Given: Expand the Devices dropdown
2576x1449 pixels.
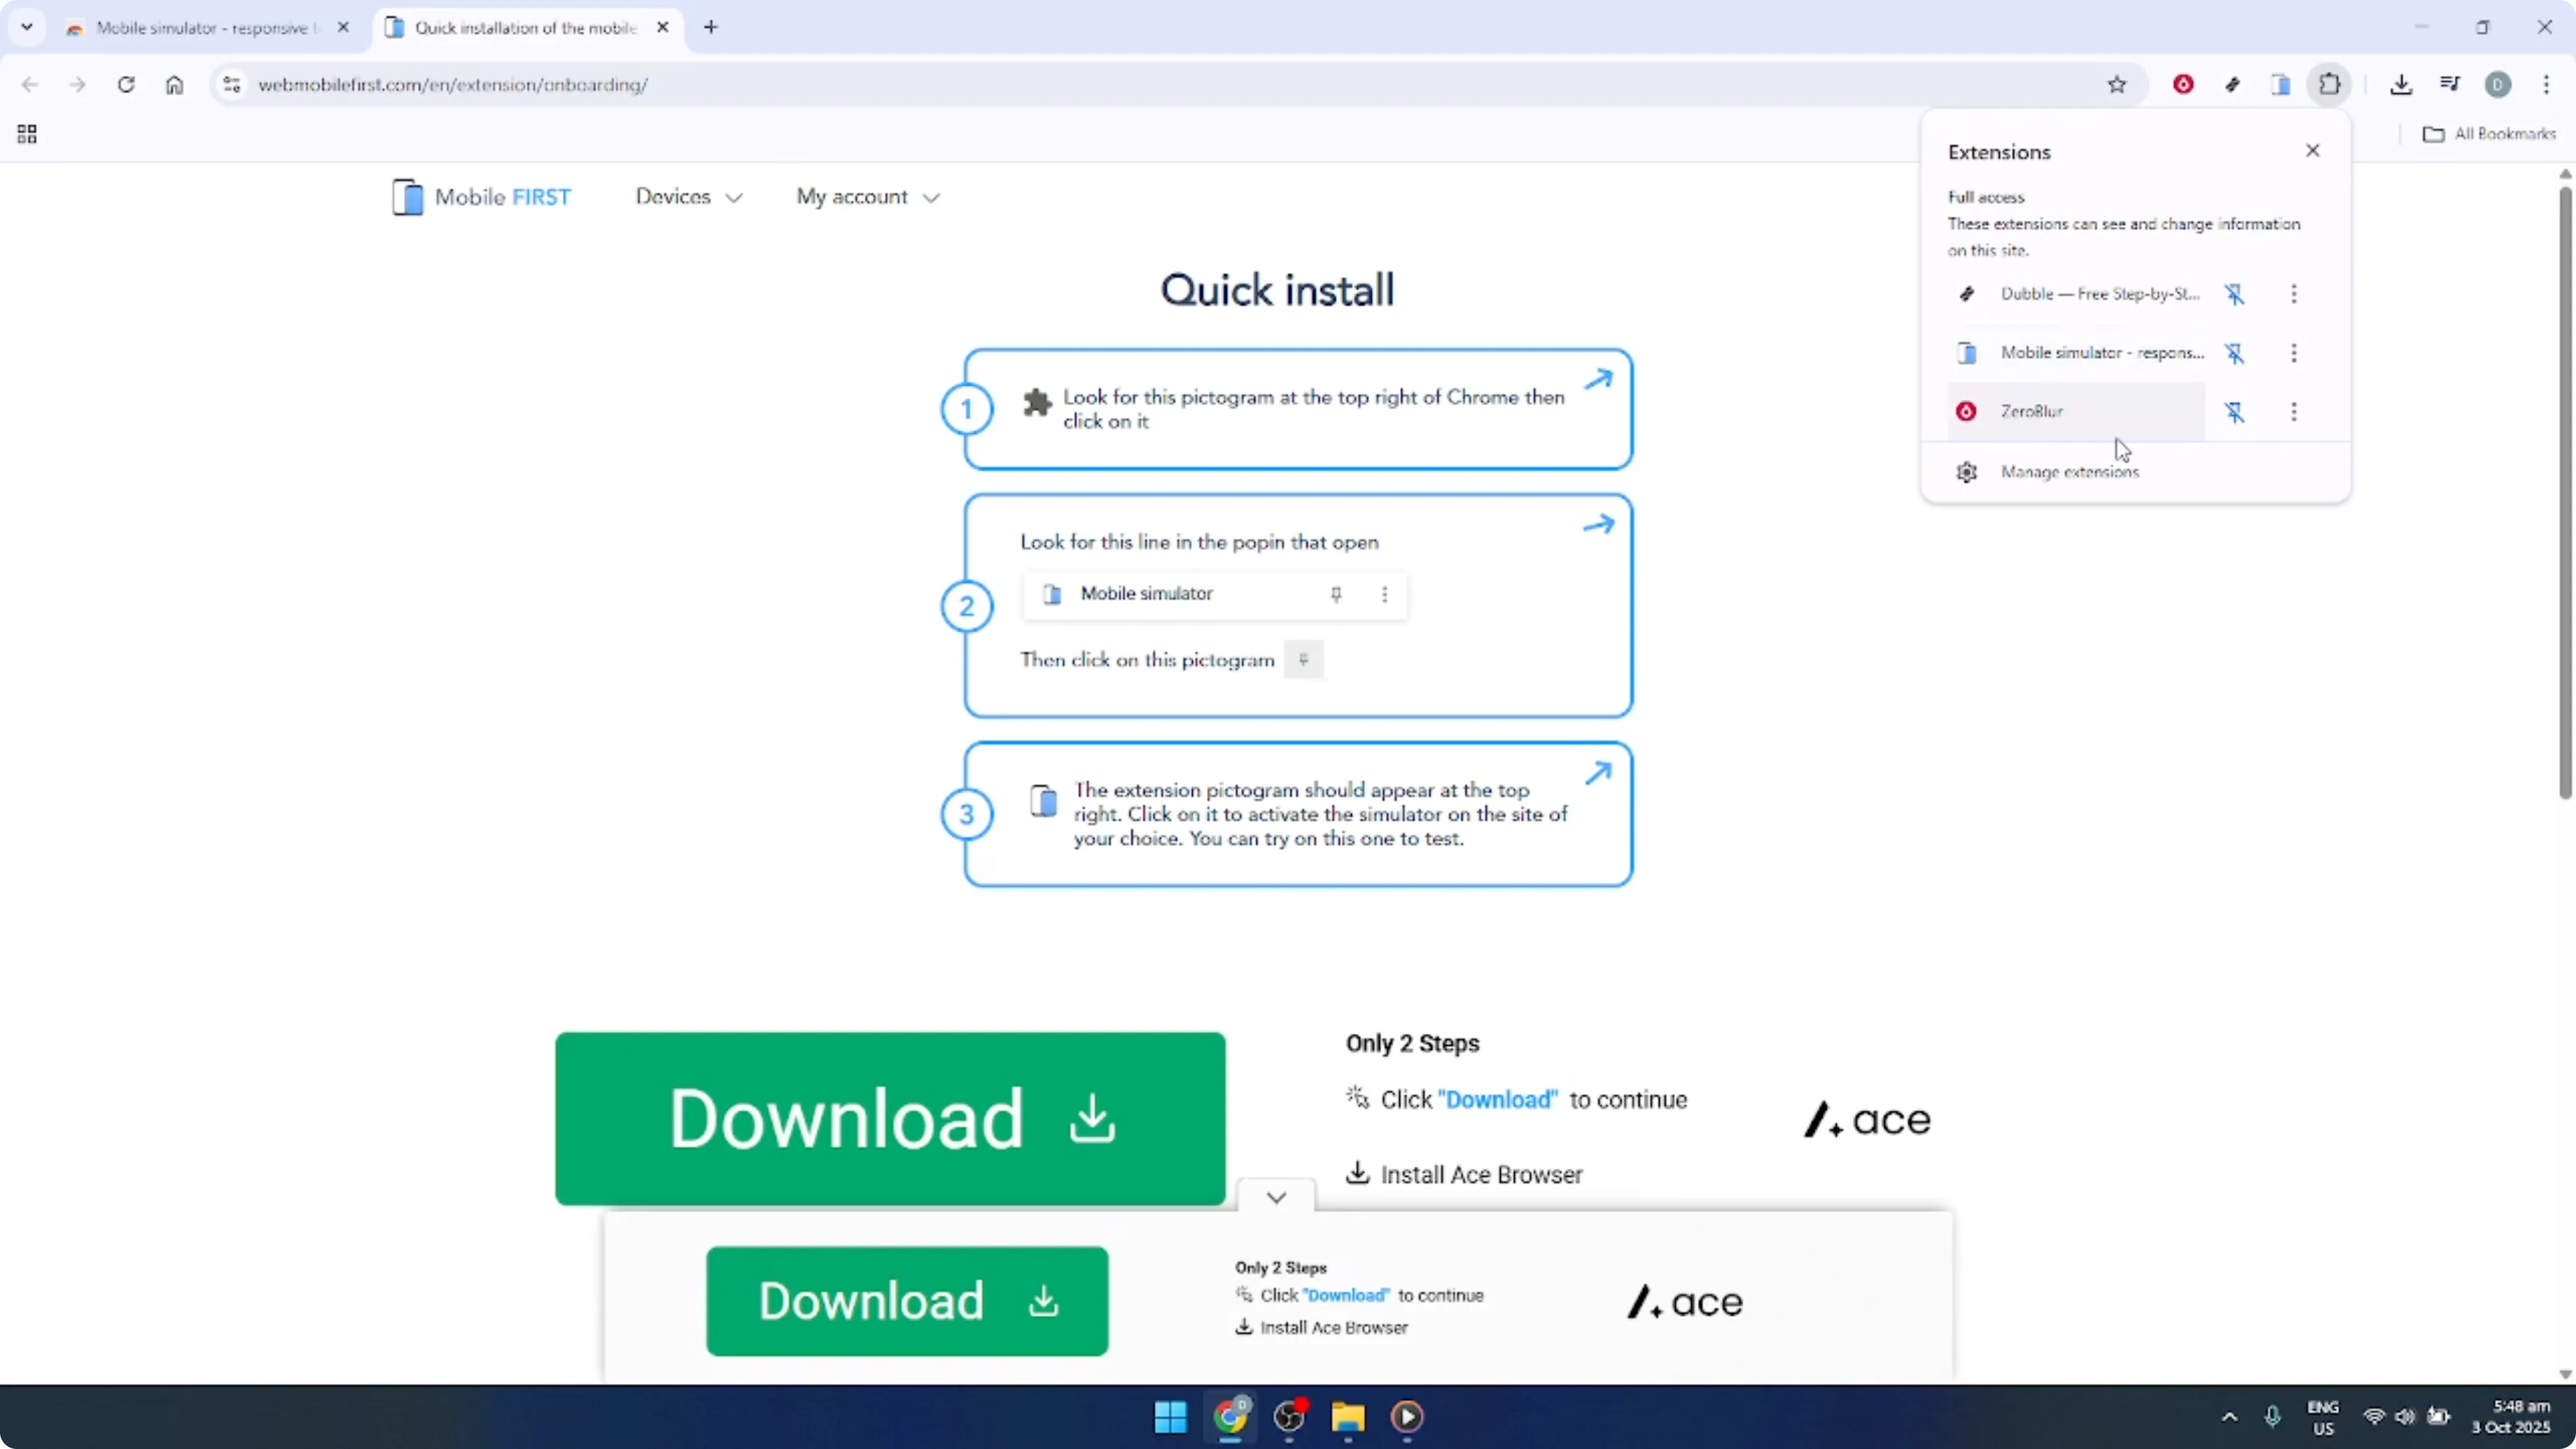Looking at the screenshot, I should [x=688, y=197].
